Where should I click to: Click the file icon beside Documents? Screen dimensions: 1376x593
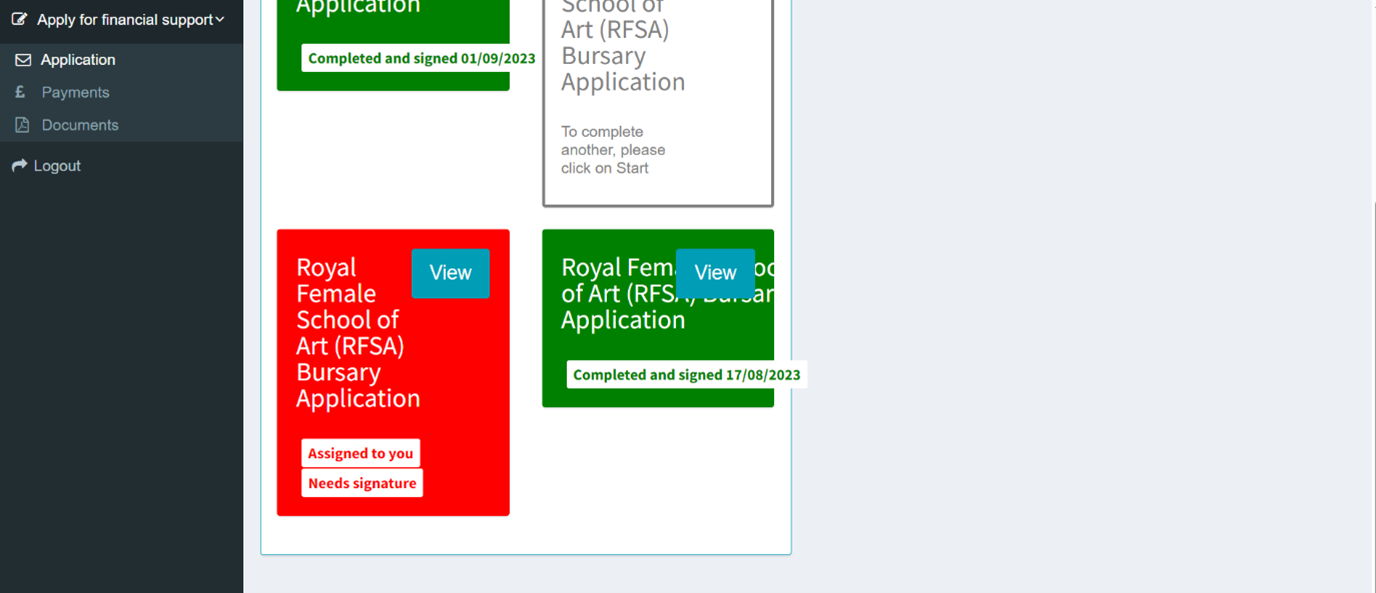[22, 125]
